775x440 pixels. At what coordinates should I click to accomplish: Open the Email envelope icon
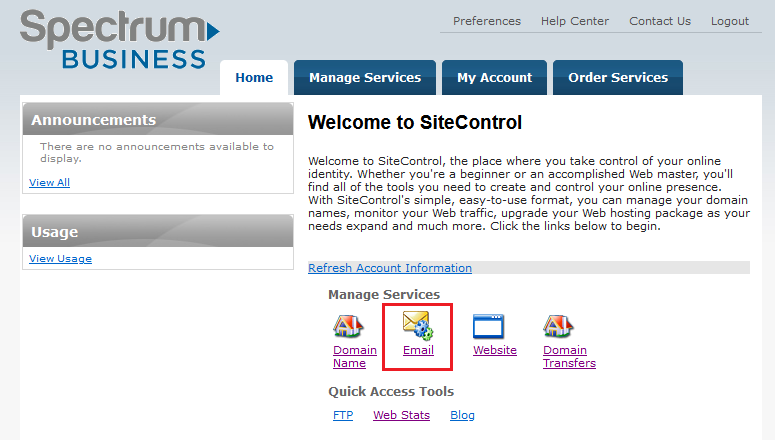[417, 325]
